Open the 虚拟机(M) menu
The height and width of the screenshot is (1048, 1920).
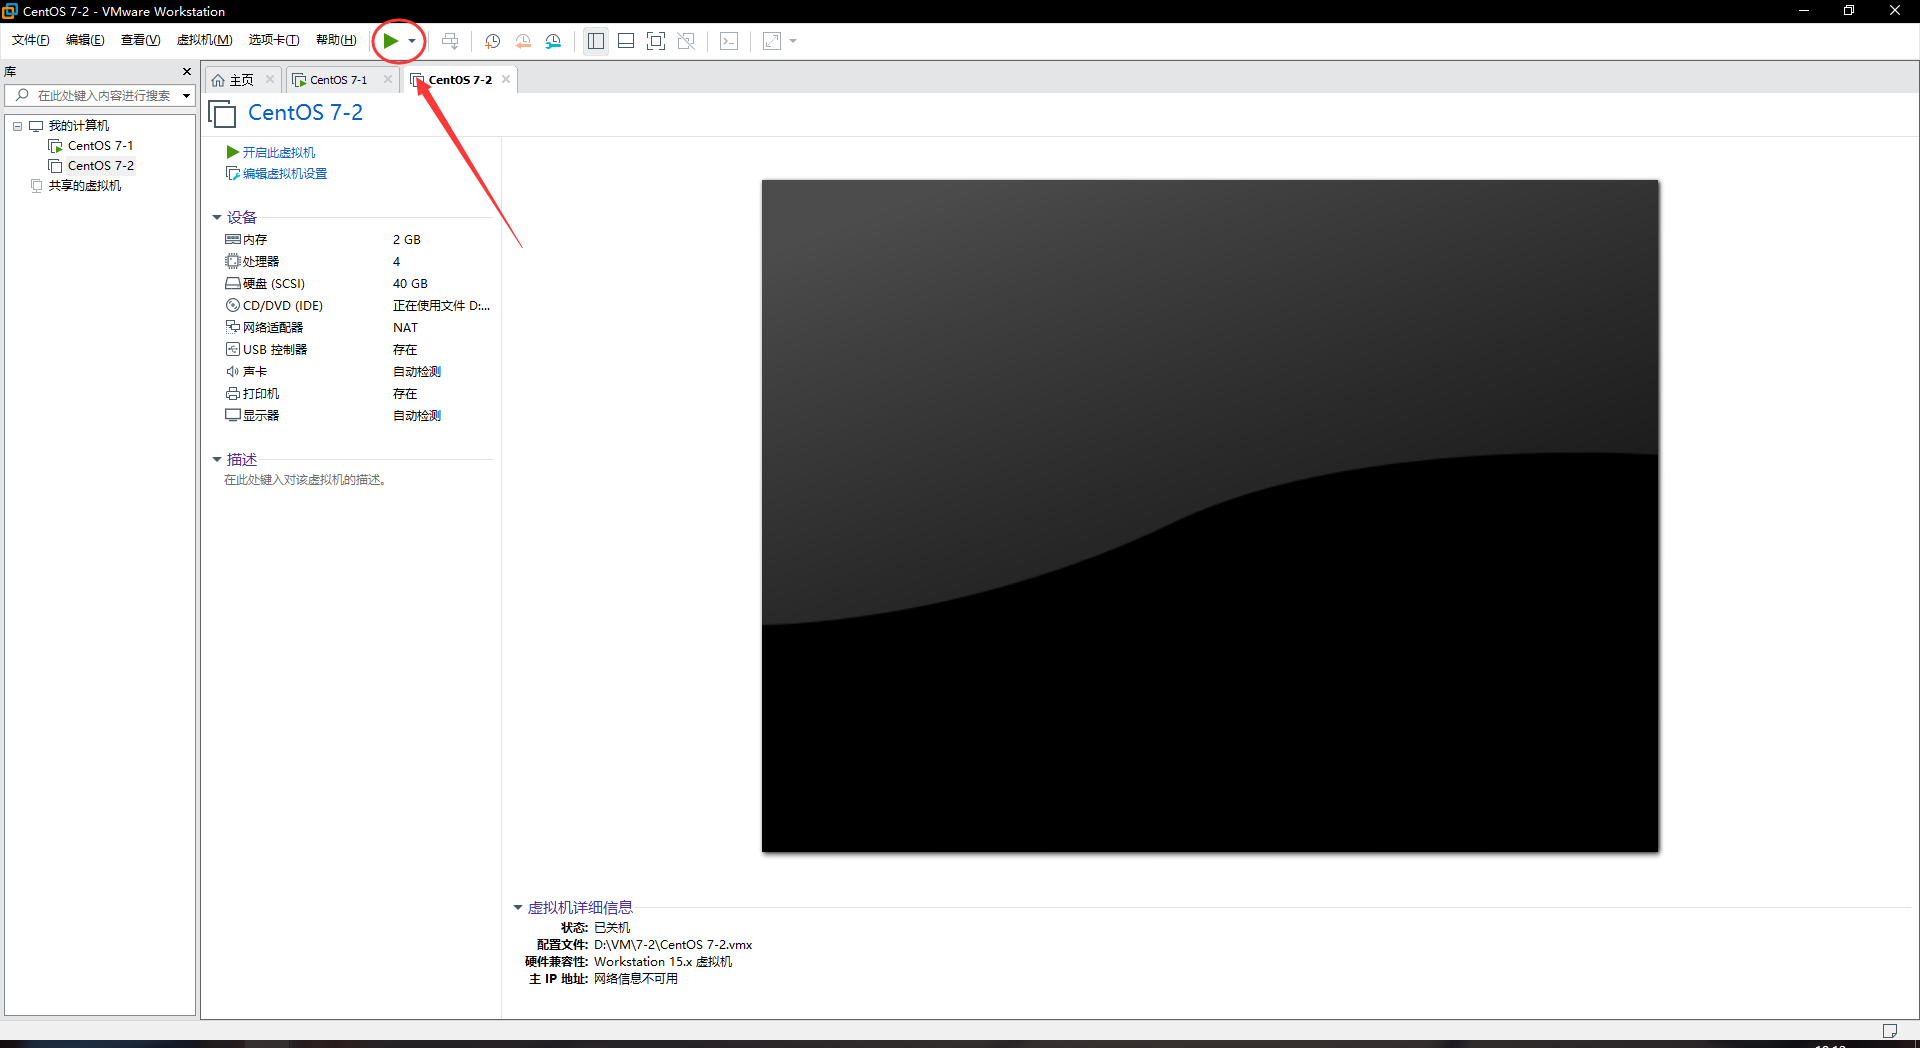(204, 40)
